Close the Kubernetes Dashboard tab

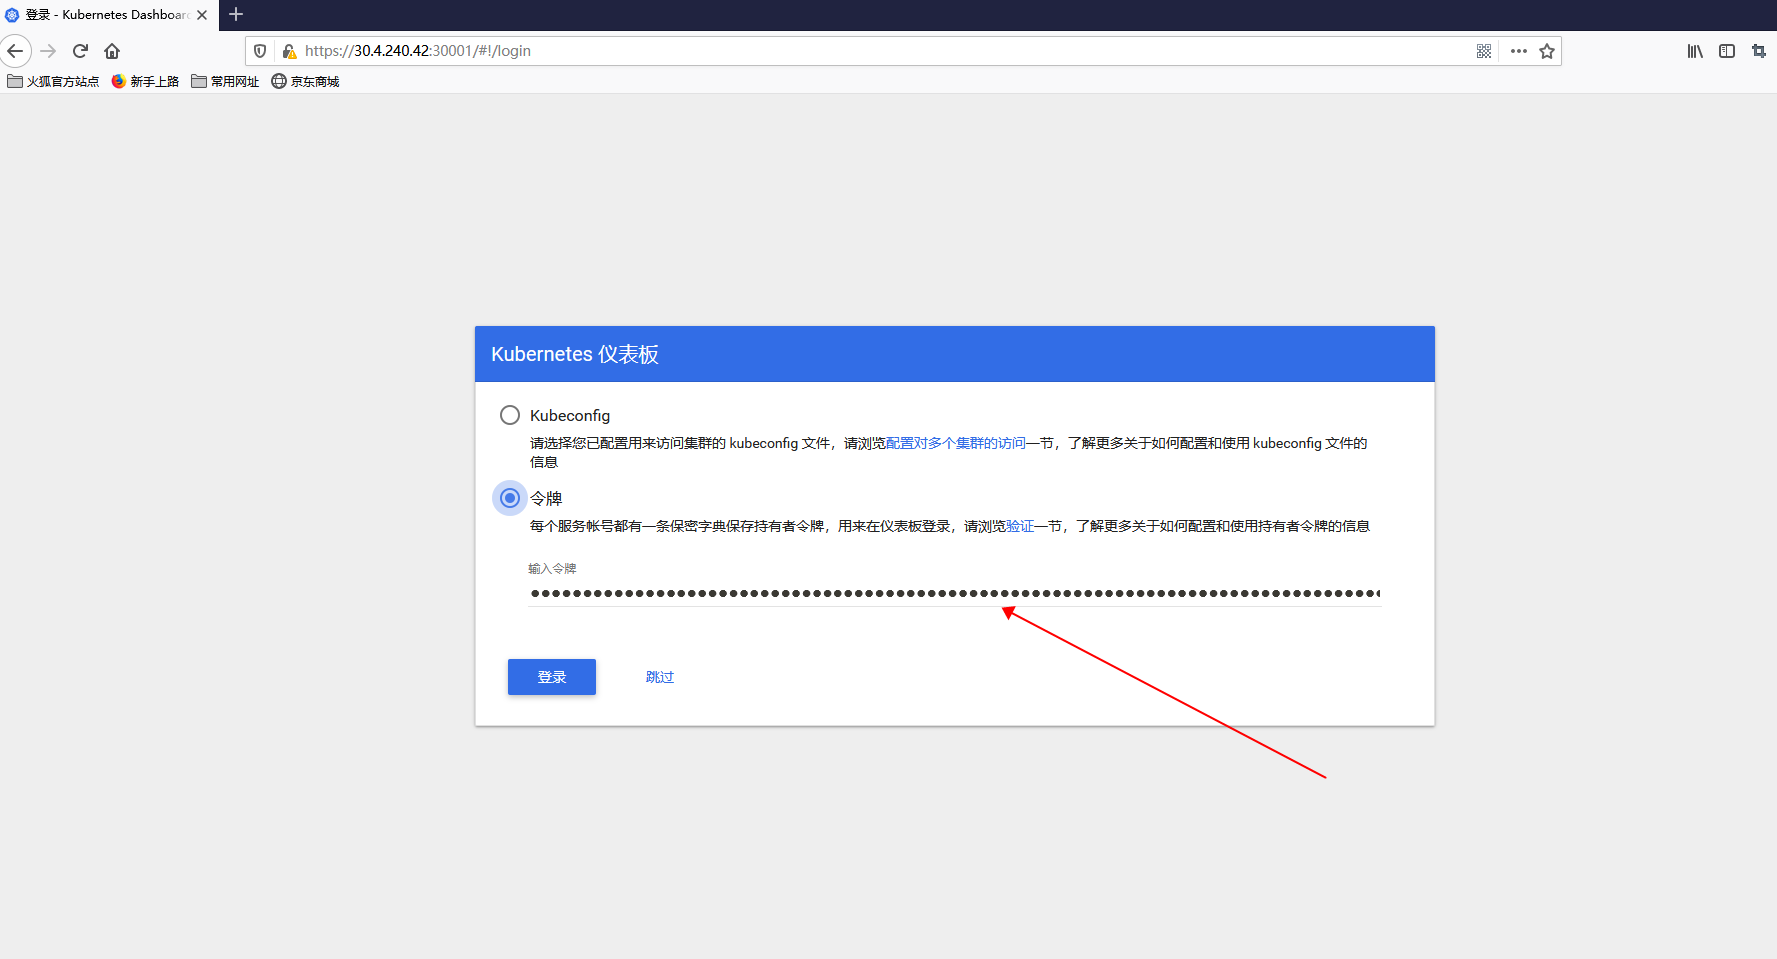(x=202, y=15)
